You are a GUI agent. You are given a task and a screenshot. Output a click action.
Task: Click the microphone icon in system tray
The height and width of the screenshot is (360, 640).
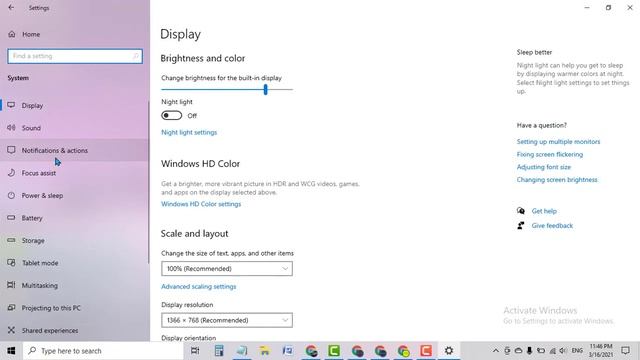pos(529,351)
